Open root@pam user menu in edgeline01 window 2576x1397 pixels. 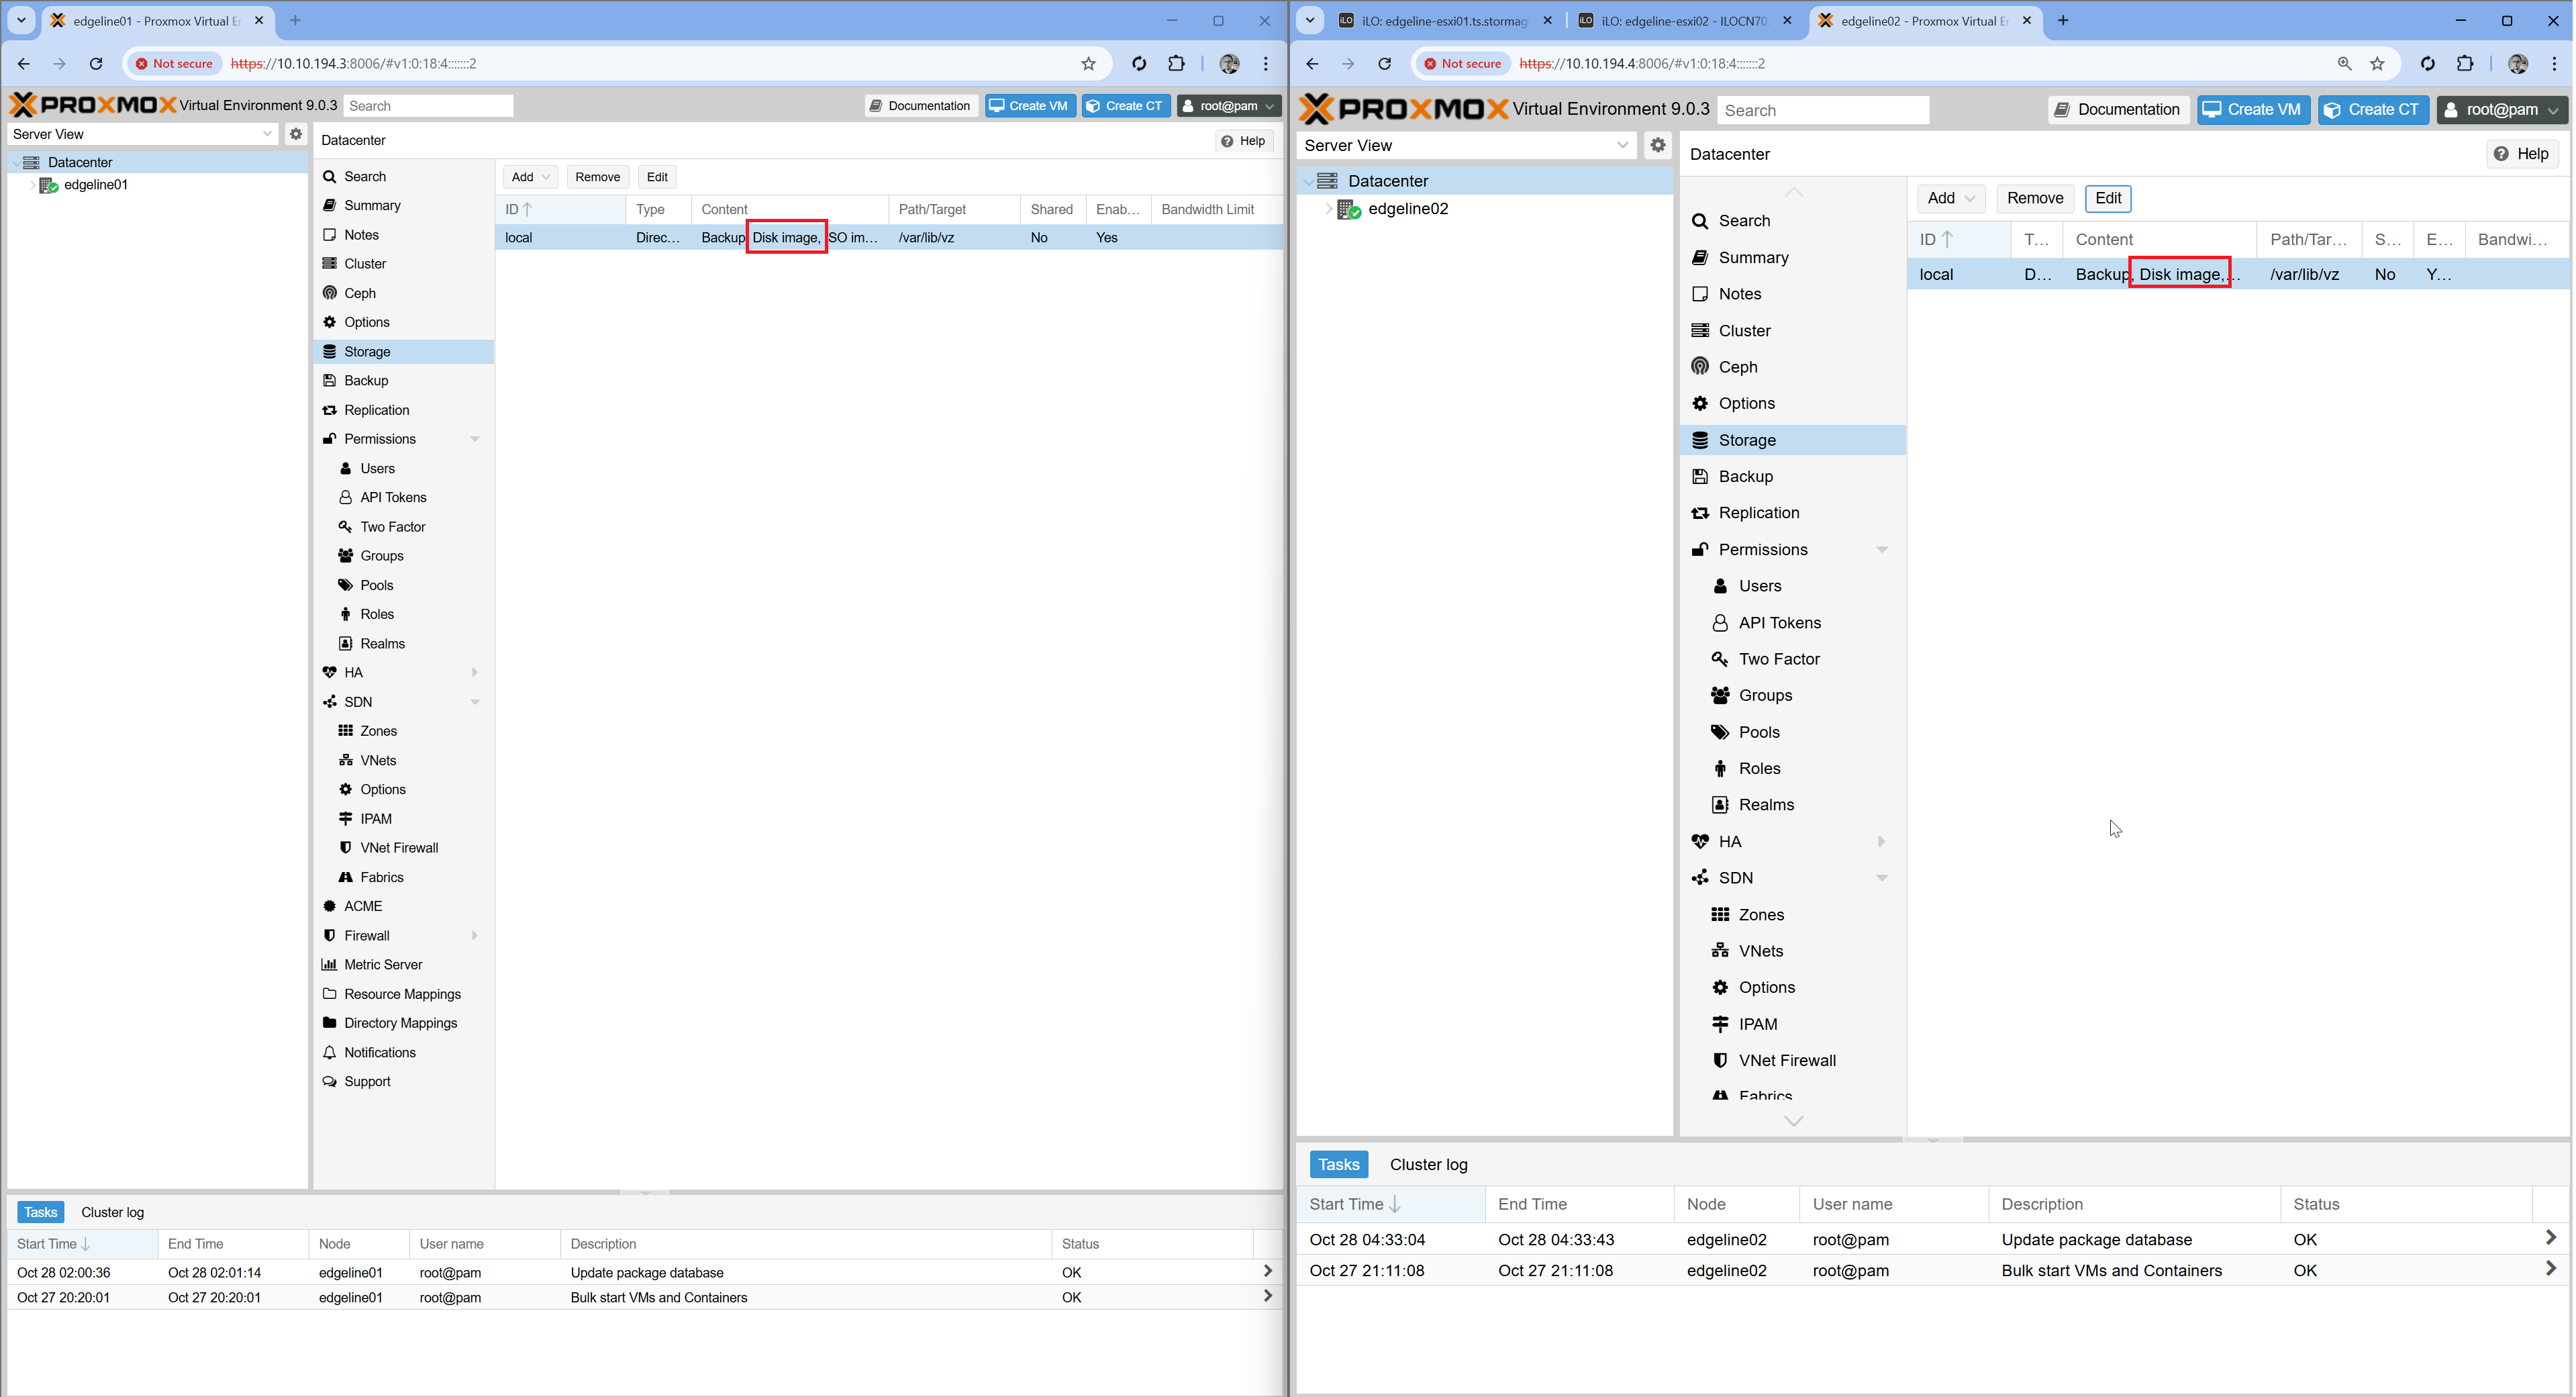[x=1228, y=106]
